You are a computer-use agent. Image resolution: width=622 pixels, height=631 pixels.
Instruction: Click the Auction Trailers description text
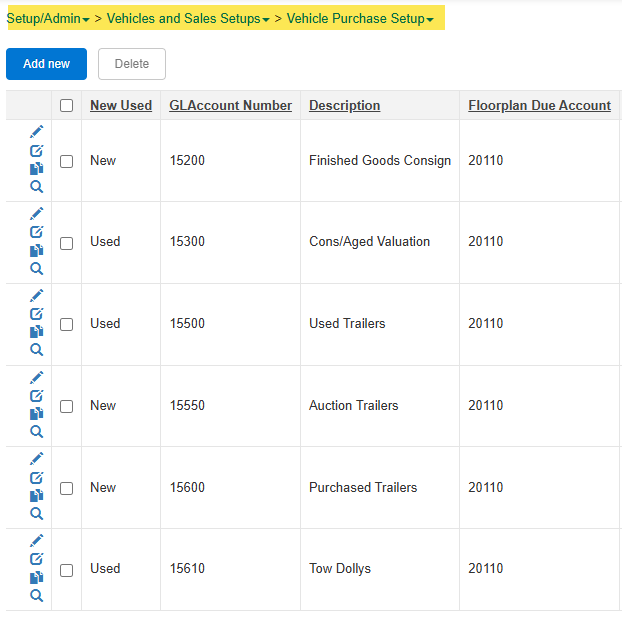point(354,406)
